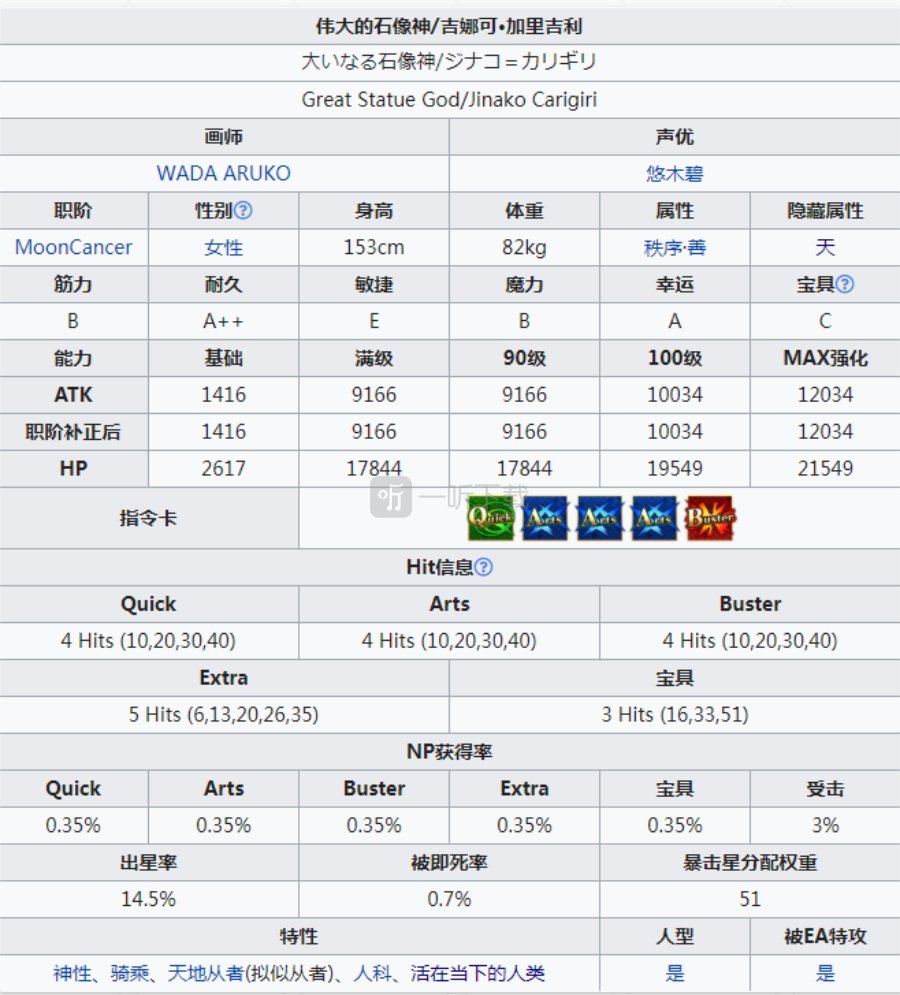Click the Extra hits value 5 Hits (6,13,20,26,35)

coord(223,715)
